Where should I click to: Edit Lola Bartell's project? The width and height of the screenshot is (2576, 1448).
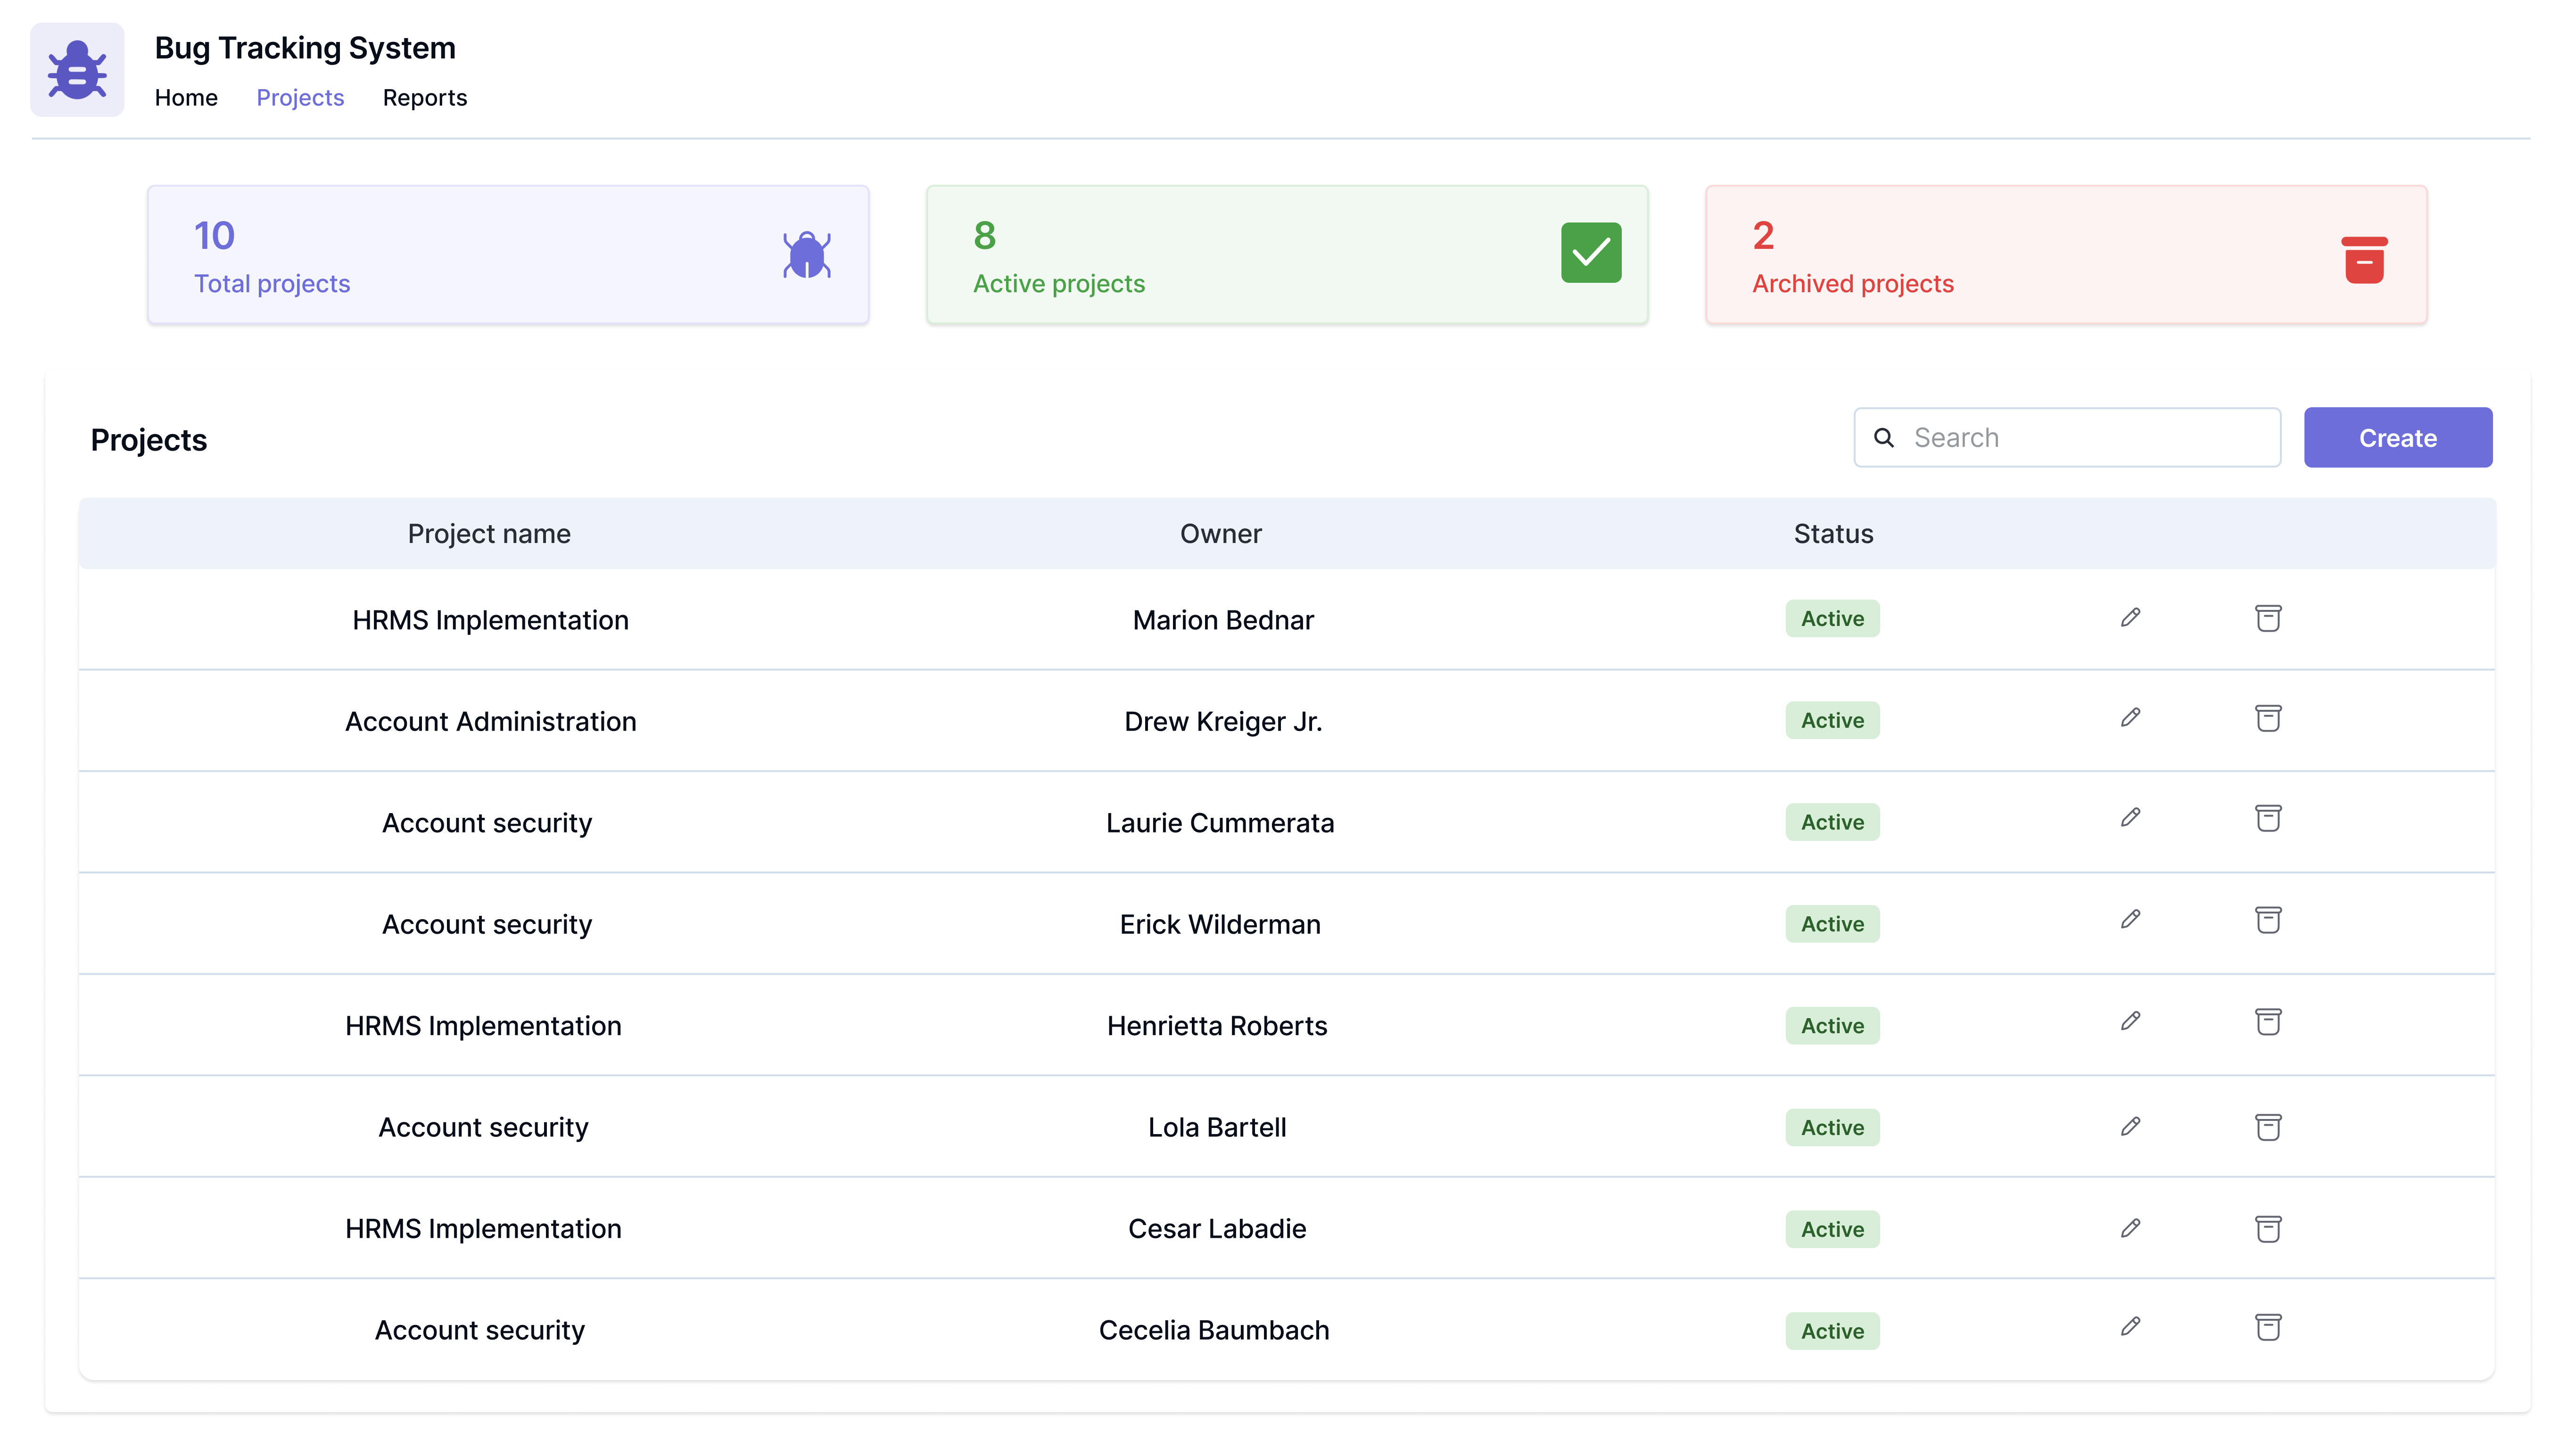click(2130, 1127)
